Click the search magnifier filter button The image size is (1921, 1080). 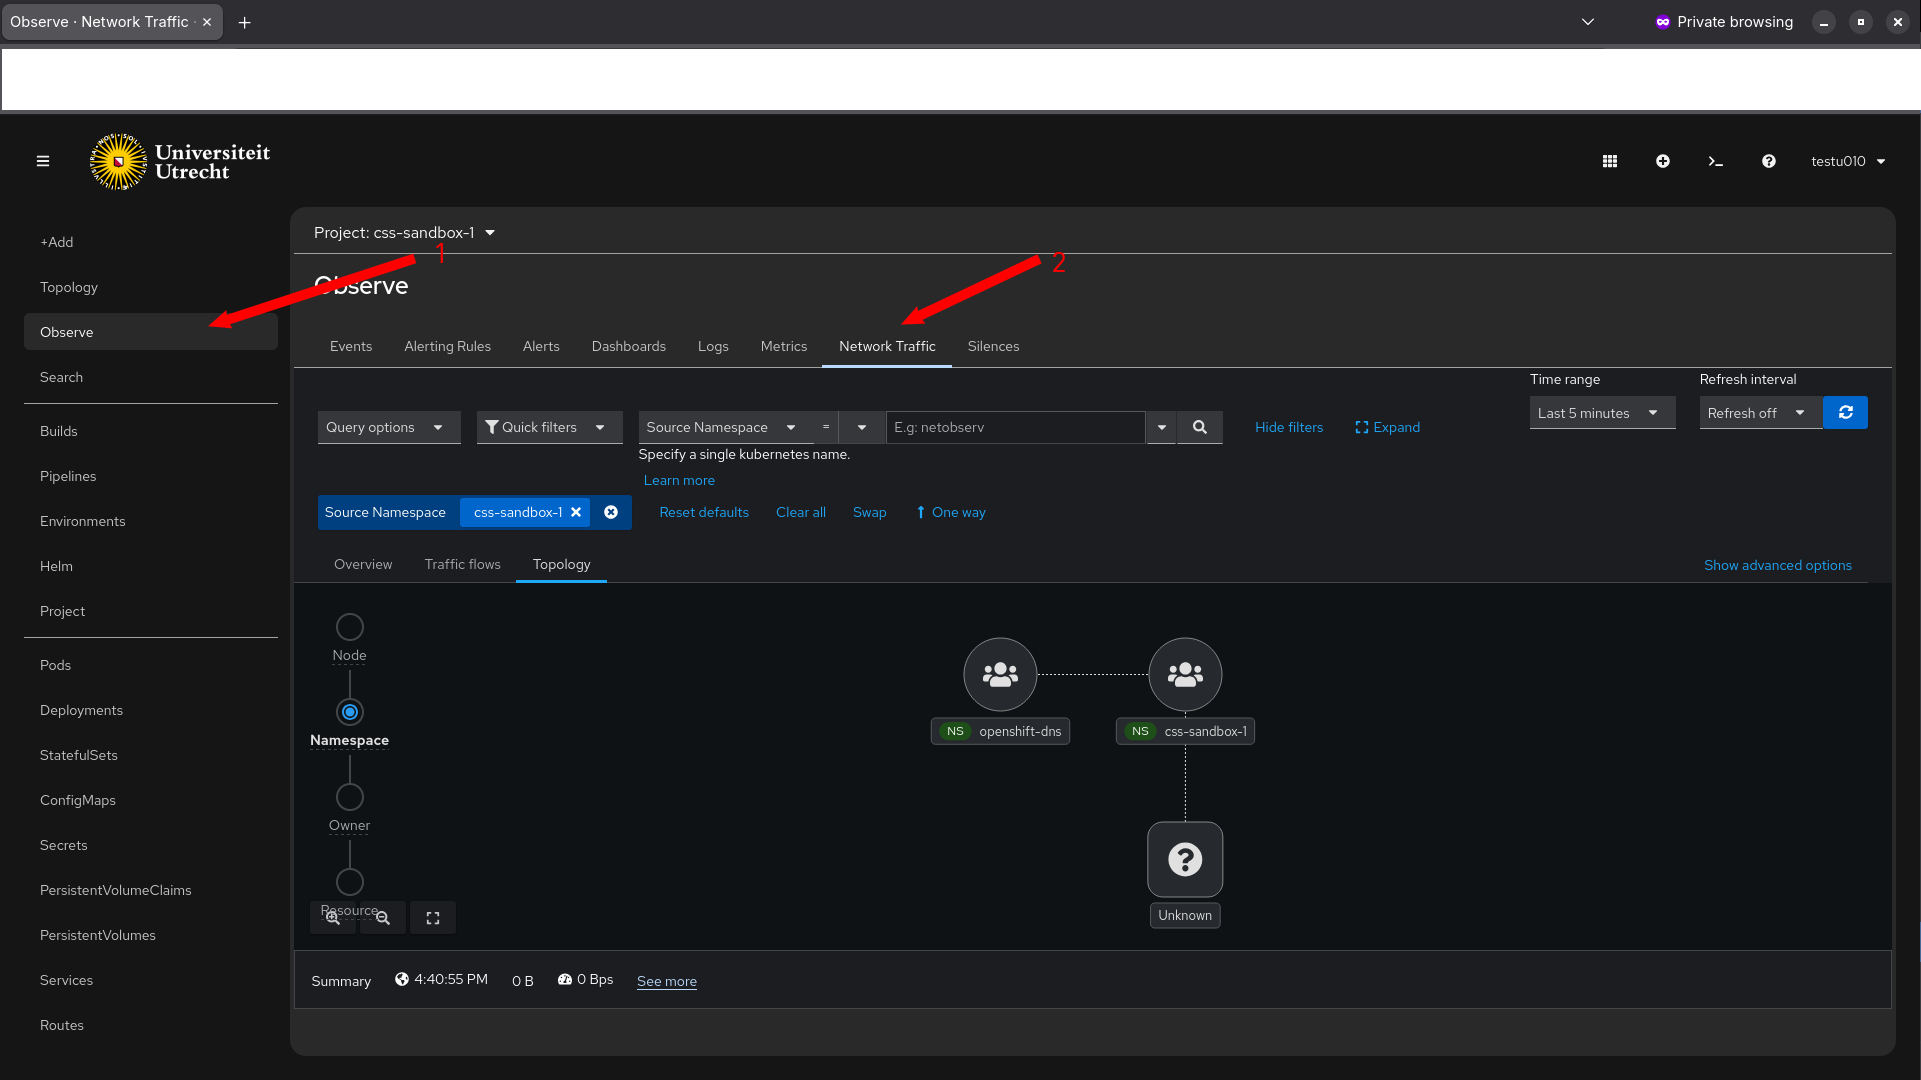[1200, 427]
